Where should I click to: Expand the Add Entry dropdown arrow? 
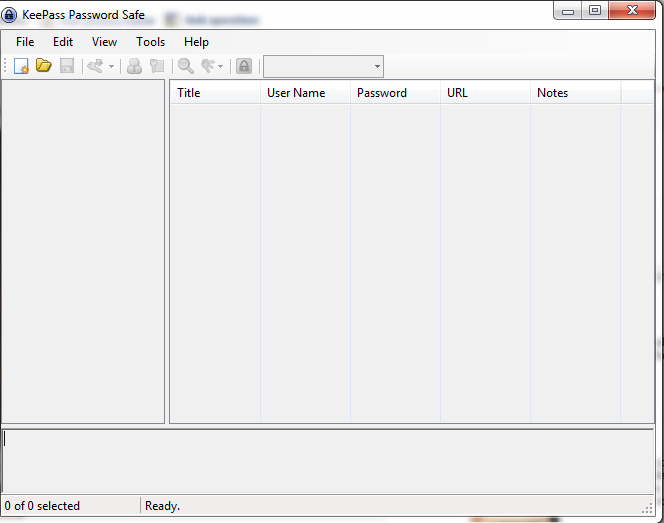coord(111,66)
